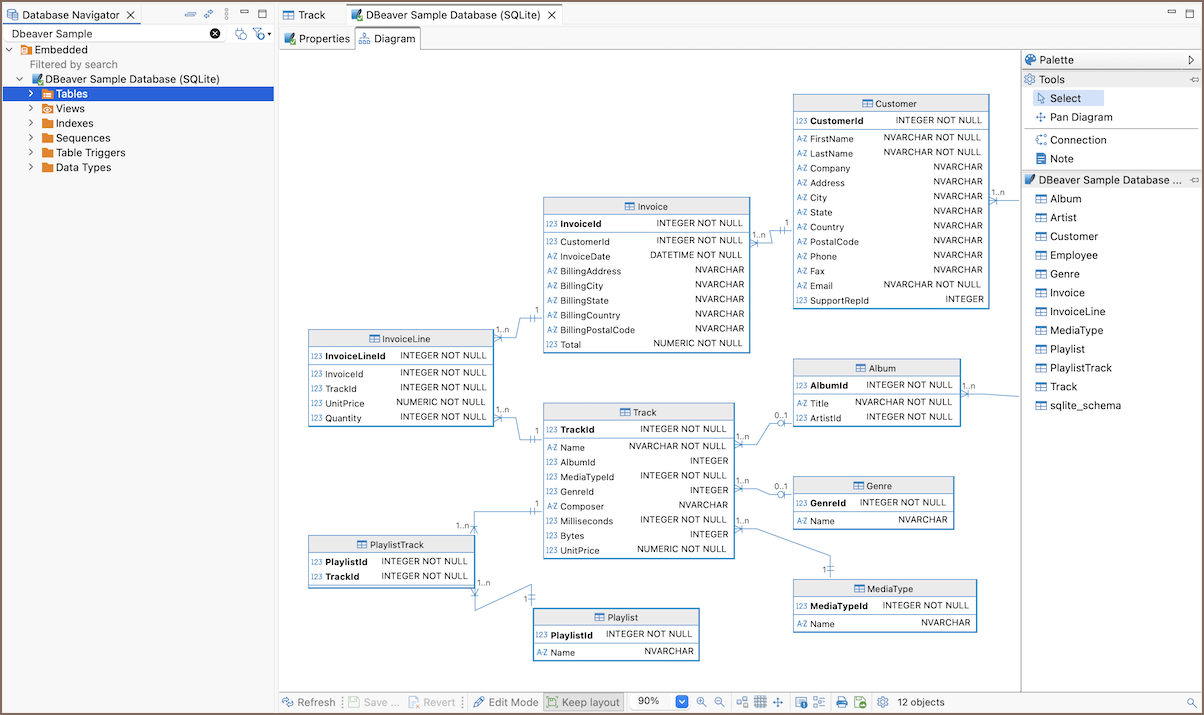Select Connection tool in palette
Image resolution: width=1204 pixels, height=715 pixels.
pyautogui.click(x=1077, y=140)
